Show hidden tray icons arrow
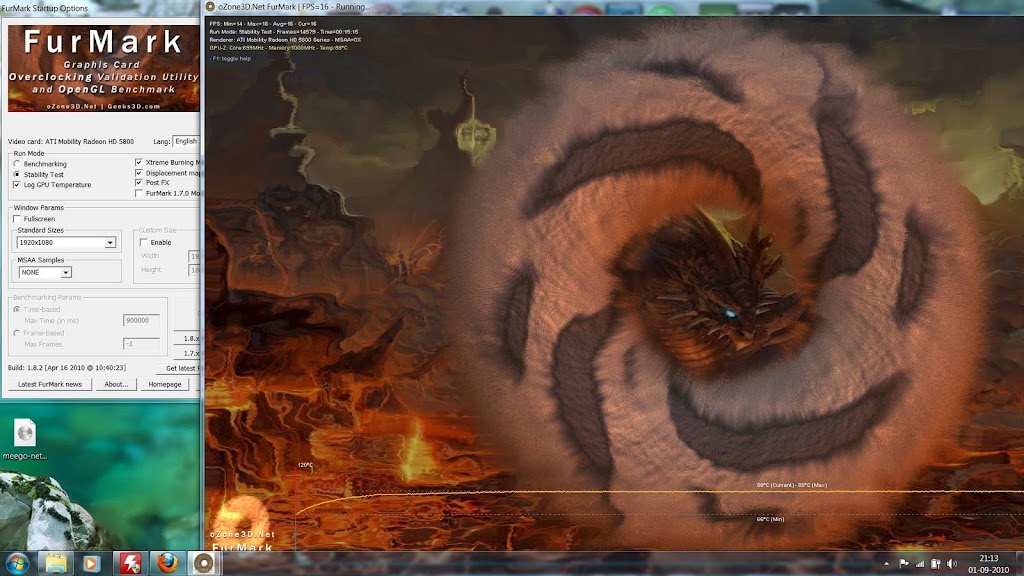1024x576 pixels. coord(886,564)
